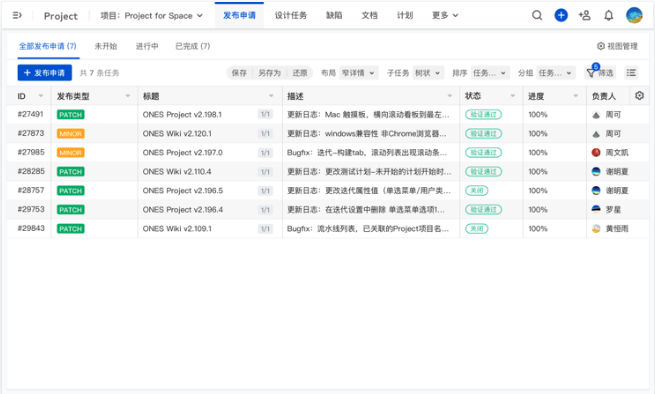This screenshot has width=655, height=394.
Task: Switch to 文档 tab
Action: (x=369, y=15)
